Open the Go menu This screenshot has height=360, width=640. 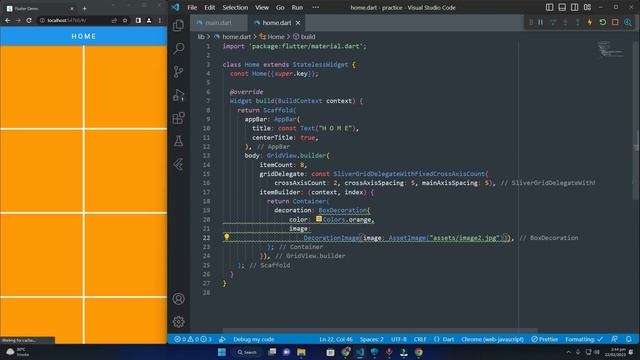(x=280, y=7)
